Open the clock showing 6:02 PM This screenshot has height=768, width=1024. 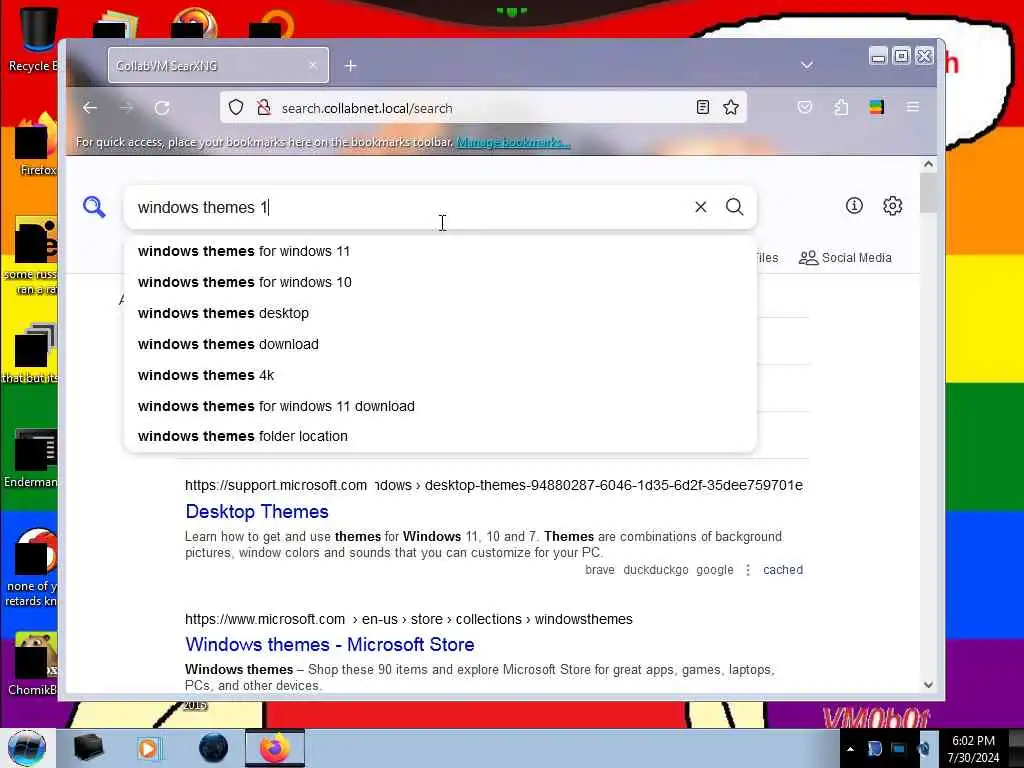[x=973, y=748]
